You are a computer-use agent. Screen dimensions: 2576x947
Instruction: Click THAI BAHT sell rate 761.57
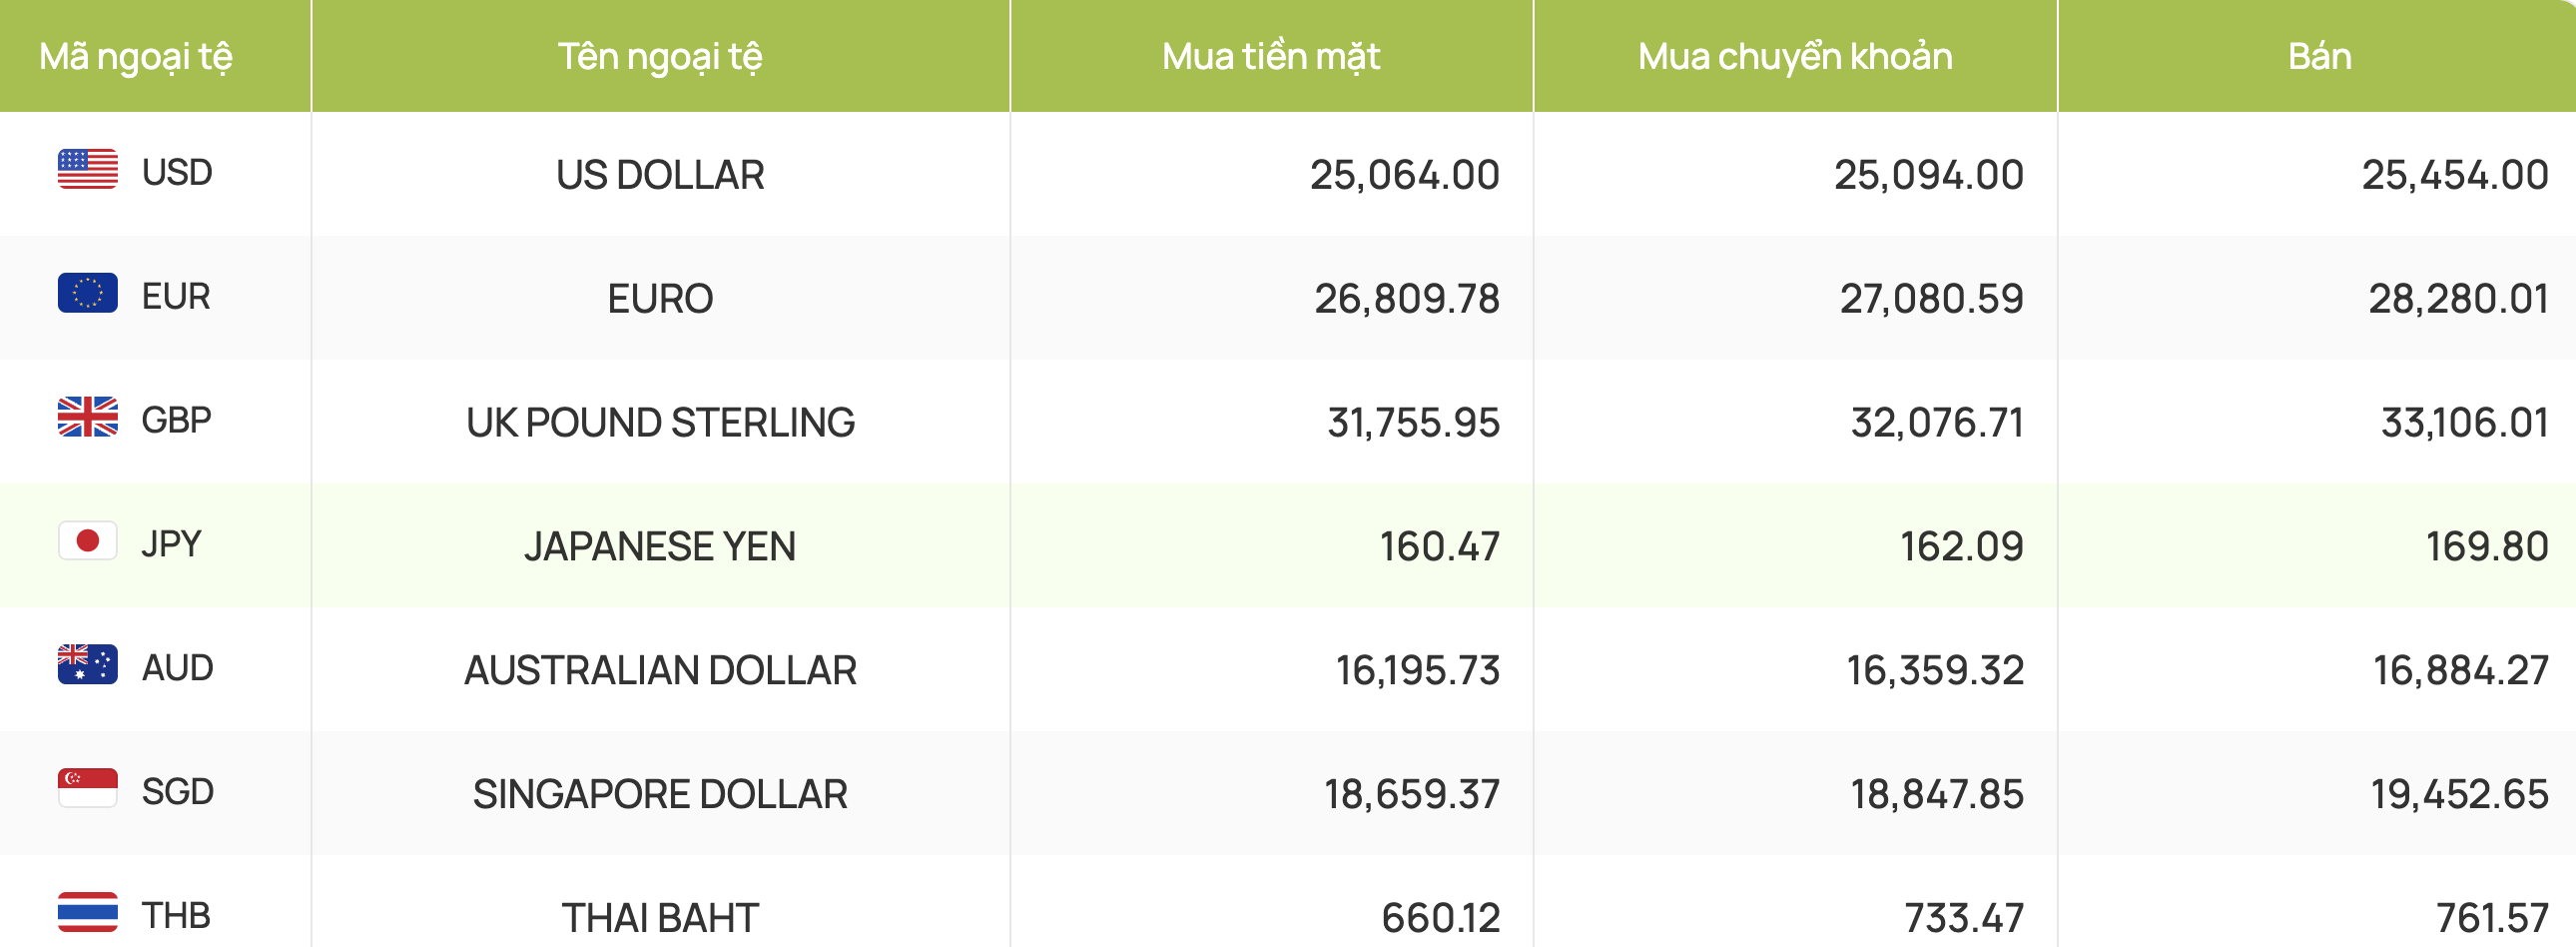(2491, 917)
